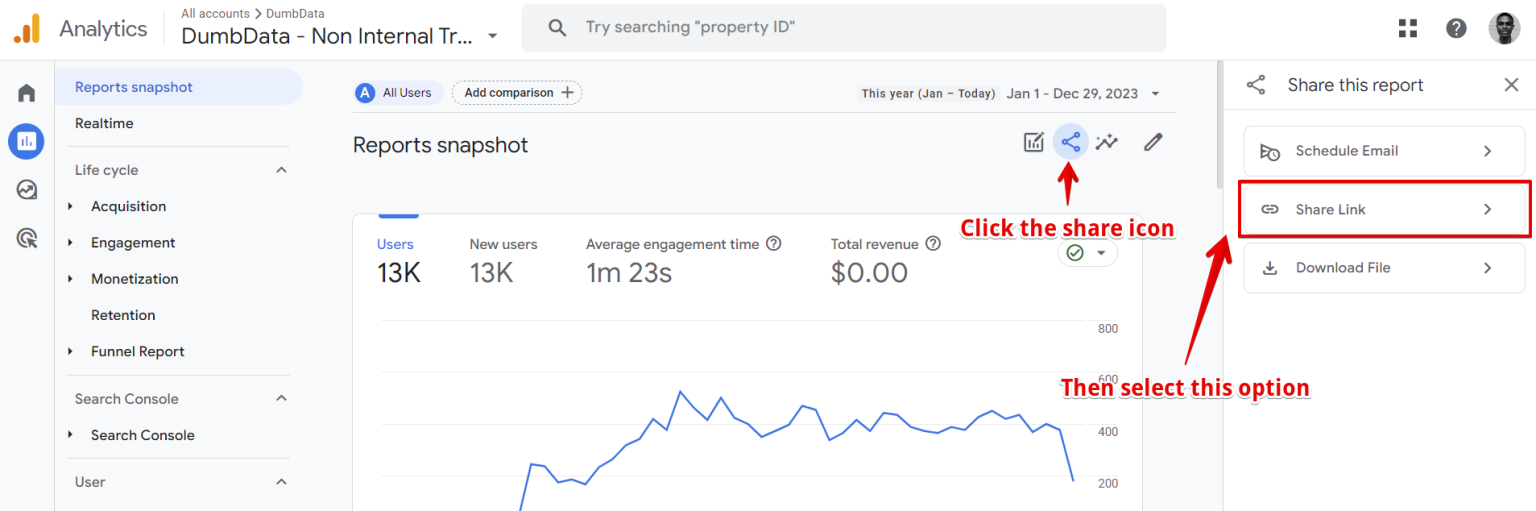Select the Total revenue metric tab

click(887, 260)
